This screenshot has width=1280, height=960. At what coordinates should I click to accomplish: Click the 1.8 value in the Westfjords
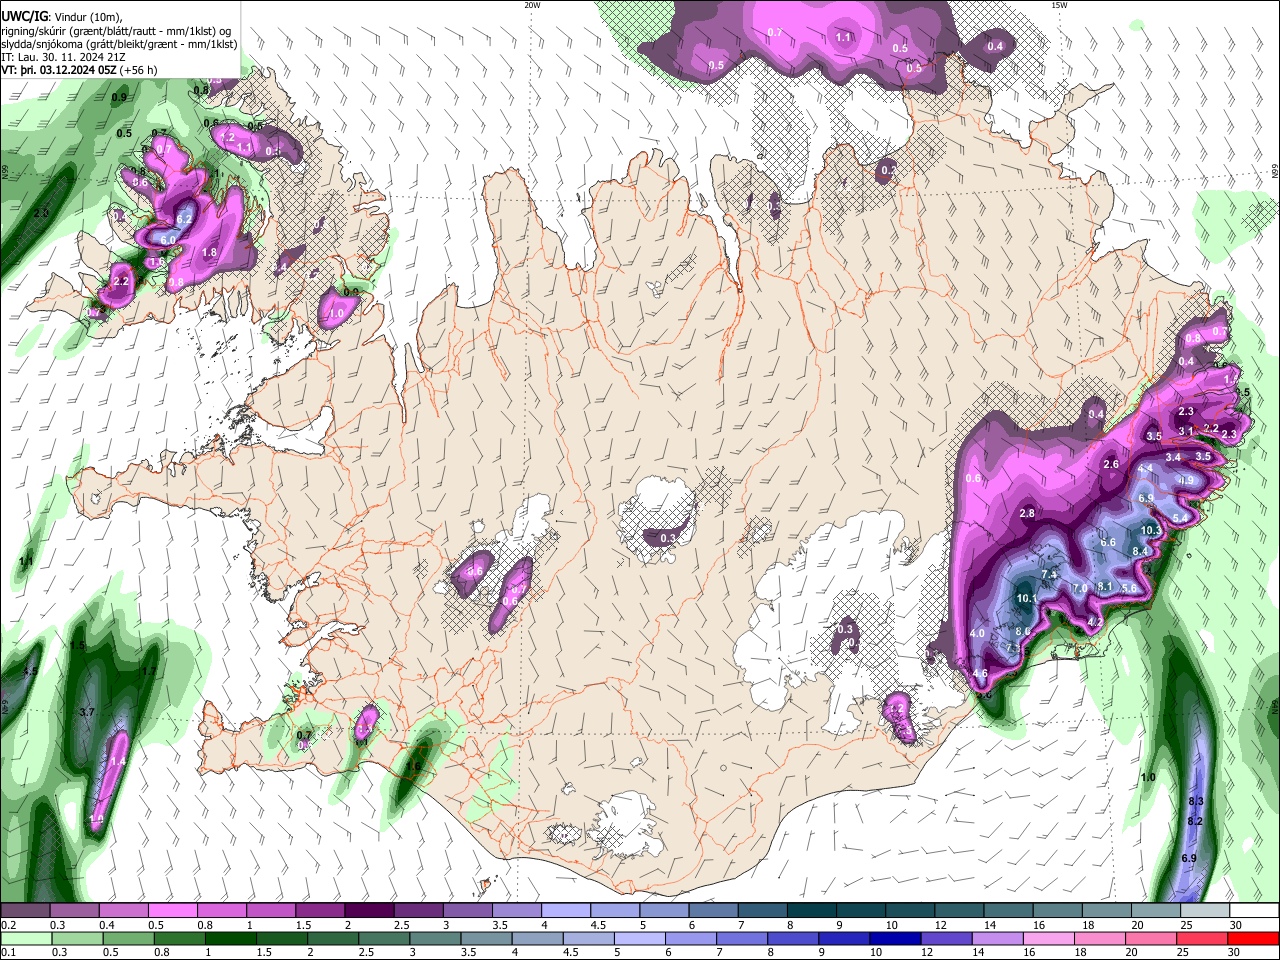pyautogui.click(x=210, y=253)
